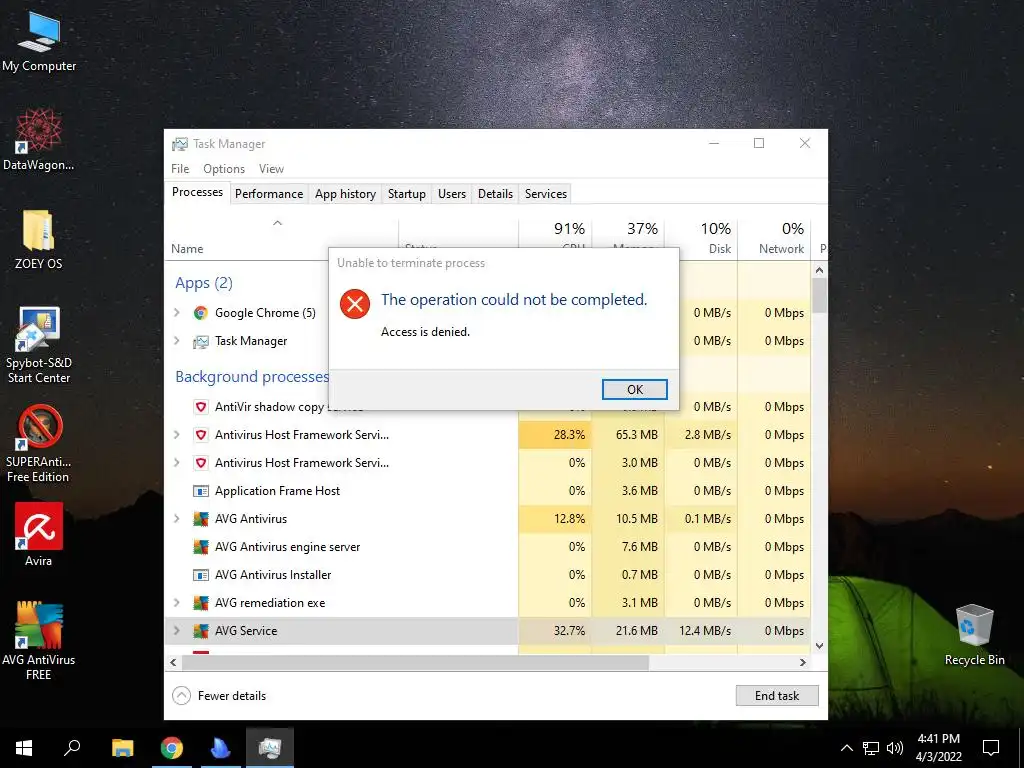This screenshot has width=1024, height=768.
Task: Open taskbar Search magnifier
Action: tap(72, 748)
